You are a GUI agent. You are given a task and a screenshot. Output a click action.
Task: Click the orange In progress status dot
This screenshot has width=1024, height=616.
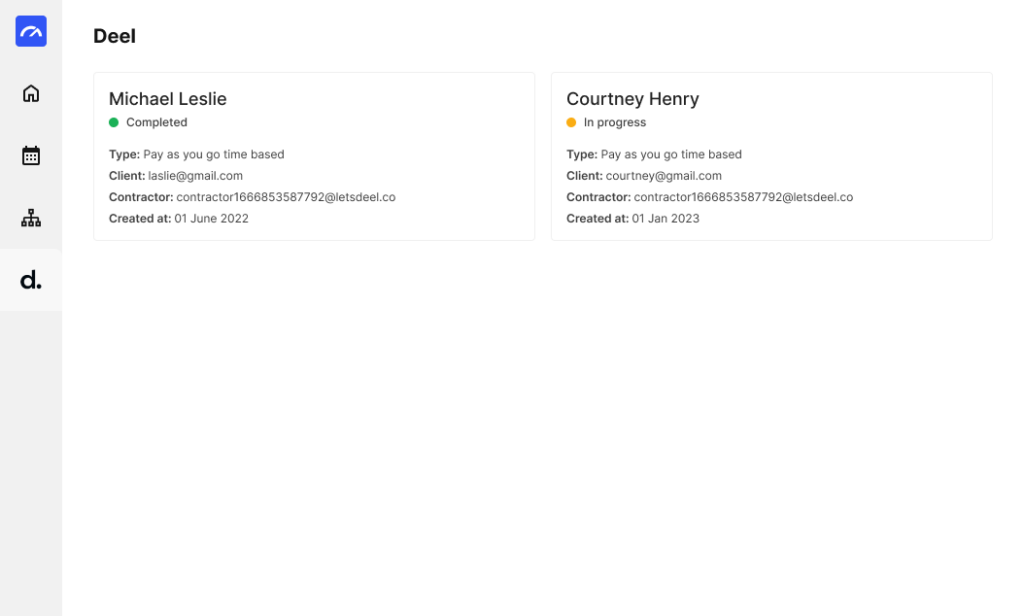tap(571, 122)
